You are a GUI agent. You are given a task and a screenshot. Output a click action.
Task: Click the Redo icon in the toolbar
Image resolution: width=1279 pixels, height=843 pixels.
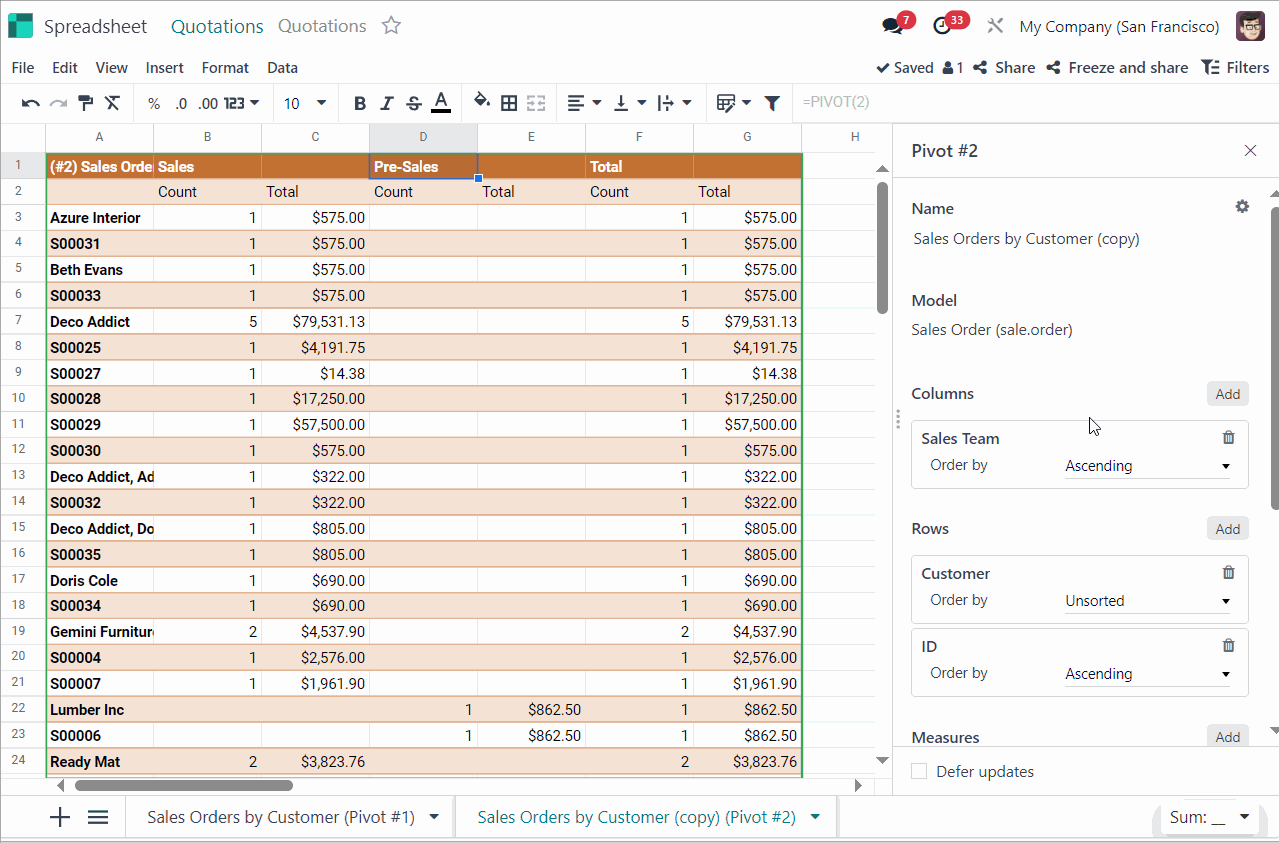point(58,103)
